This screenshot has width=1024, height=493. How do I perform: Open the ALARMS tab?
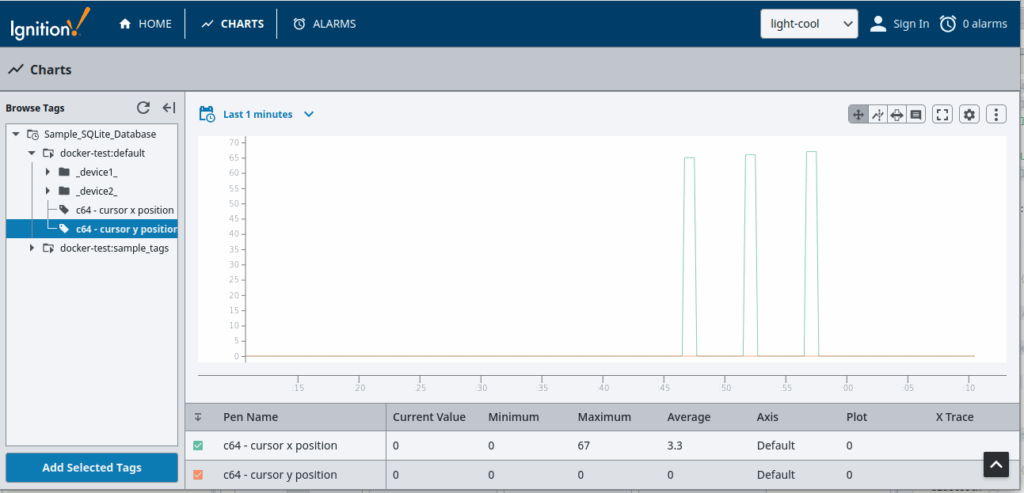click(324, 24)
